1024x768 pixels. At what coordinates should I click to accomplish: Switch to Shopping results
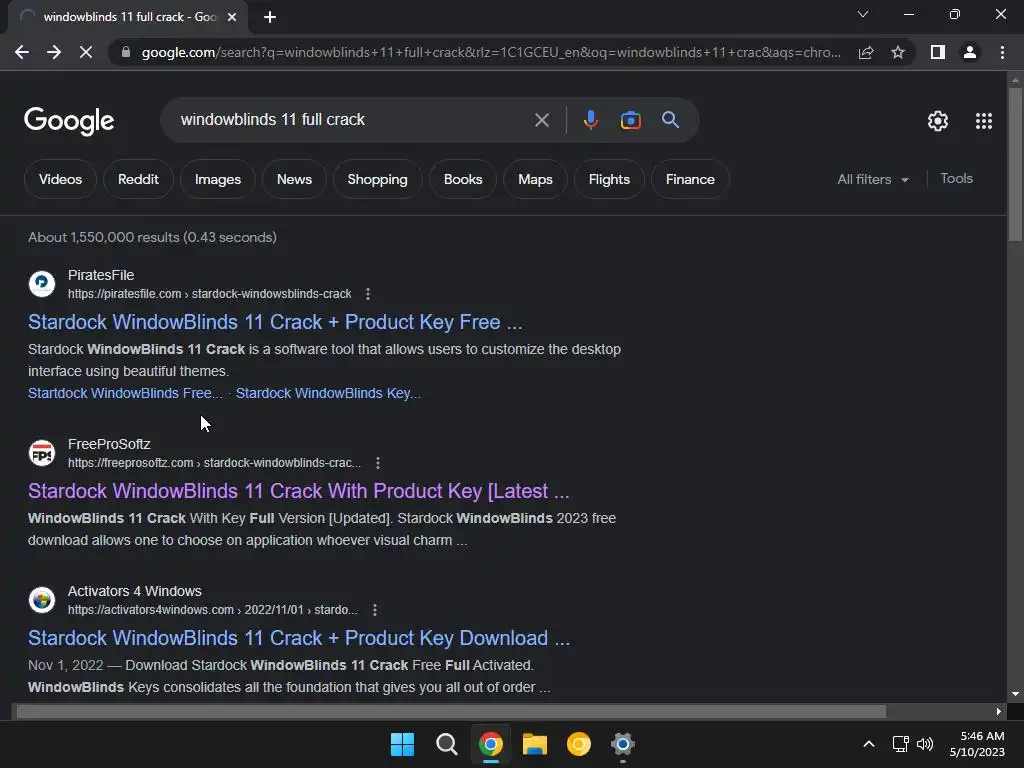(x=377, y=179)
